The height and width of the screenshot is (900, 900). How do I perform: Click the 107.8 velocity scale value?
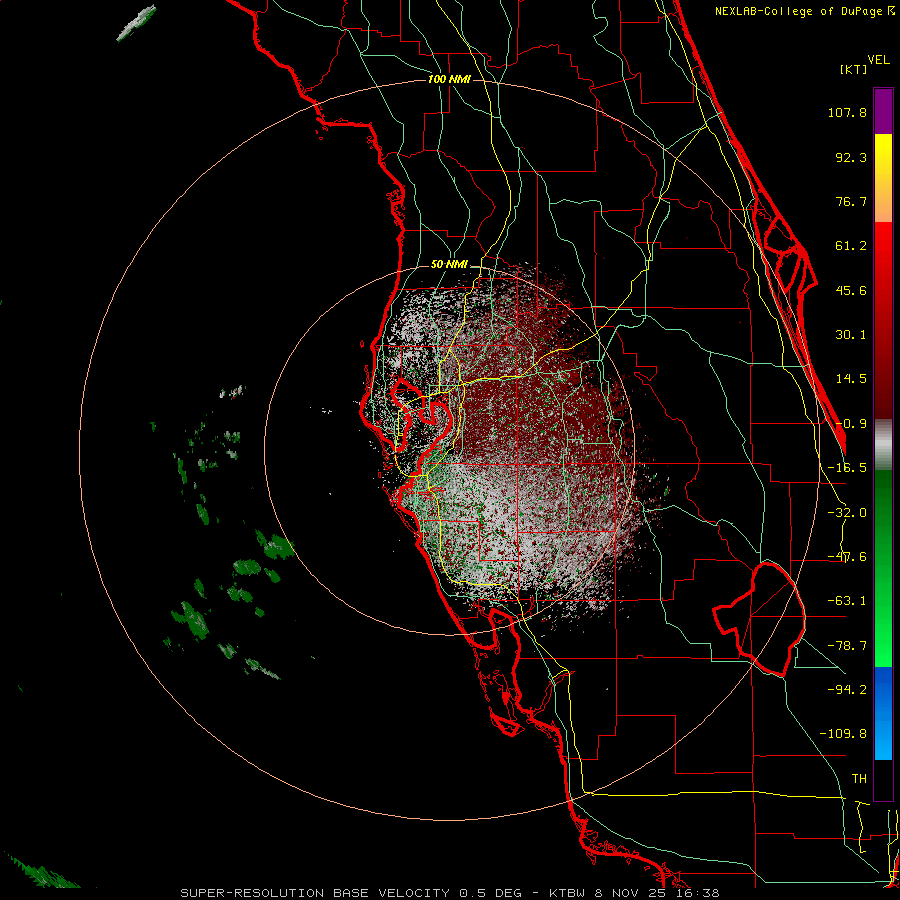847,112
